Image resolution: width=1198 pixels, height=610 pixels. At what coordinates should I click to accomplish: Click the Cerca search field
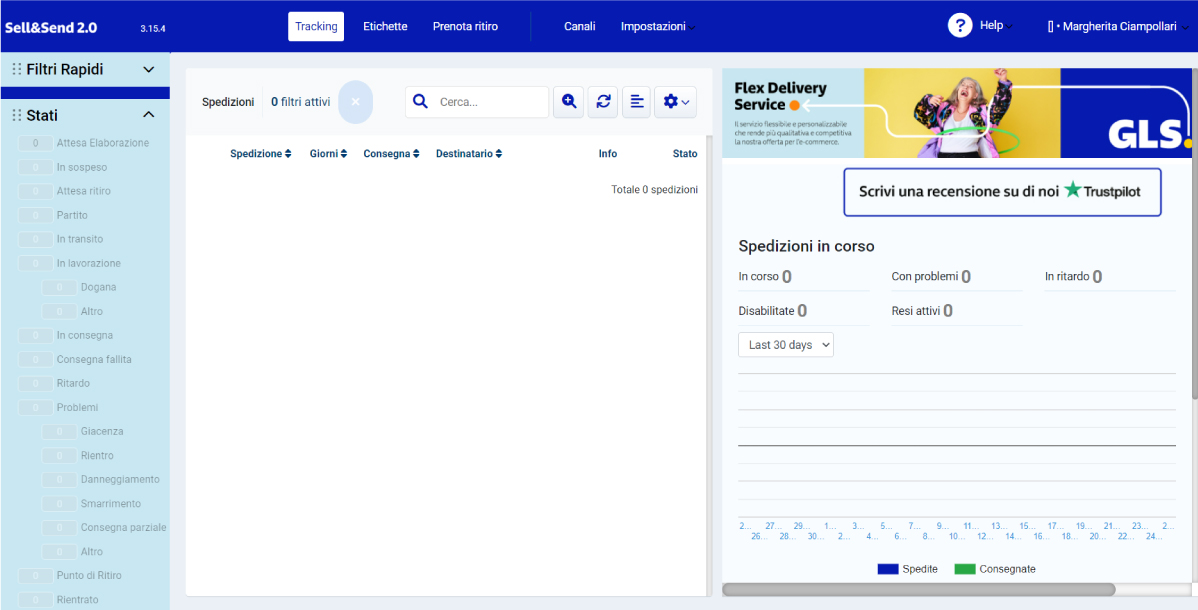(x=490, y=102)
